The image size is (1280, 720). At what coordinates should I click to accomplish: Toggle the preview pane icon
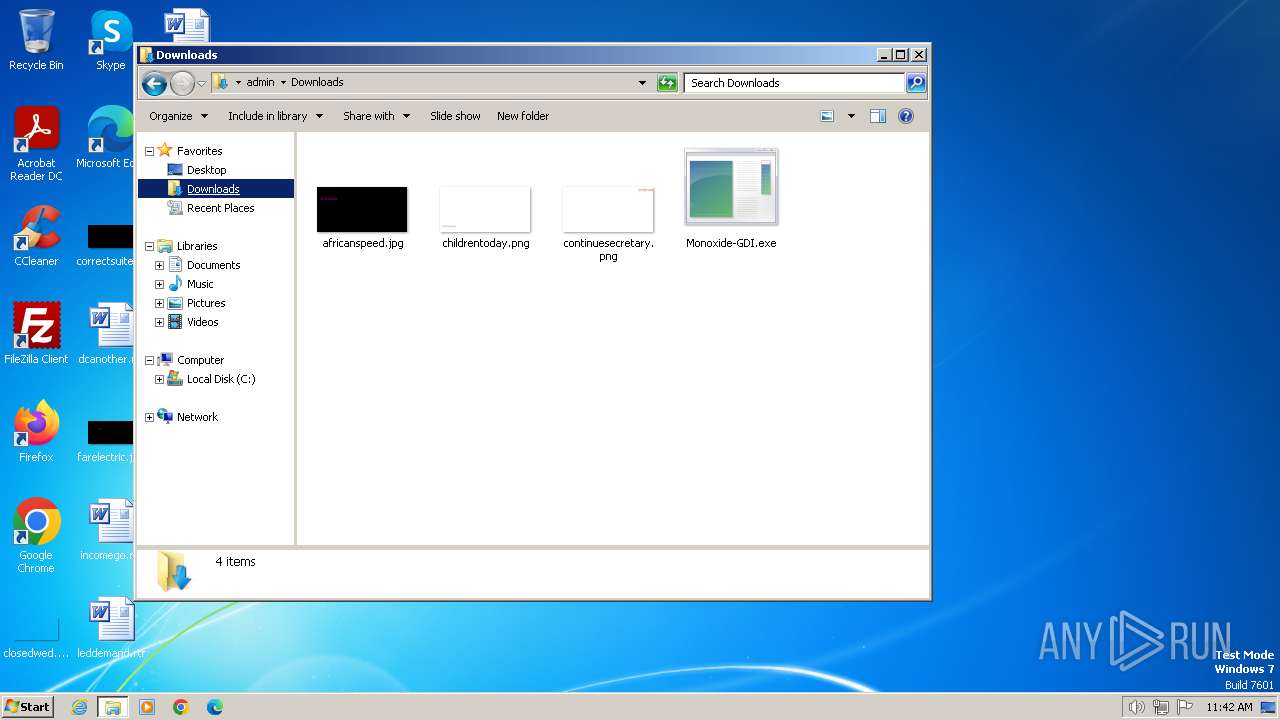[878, 116]
